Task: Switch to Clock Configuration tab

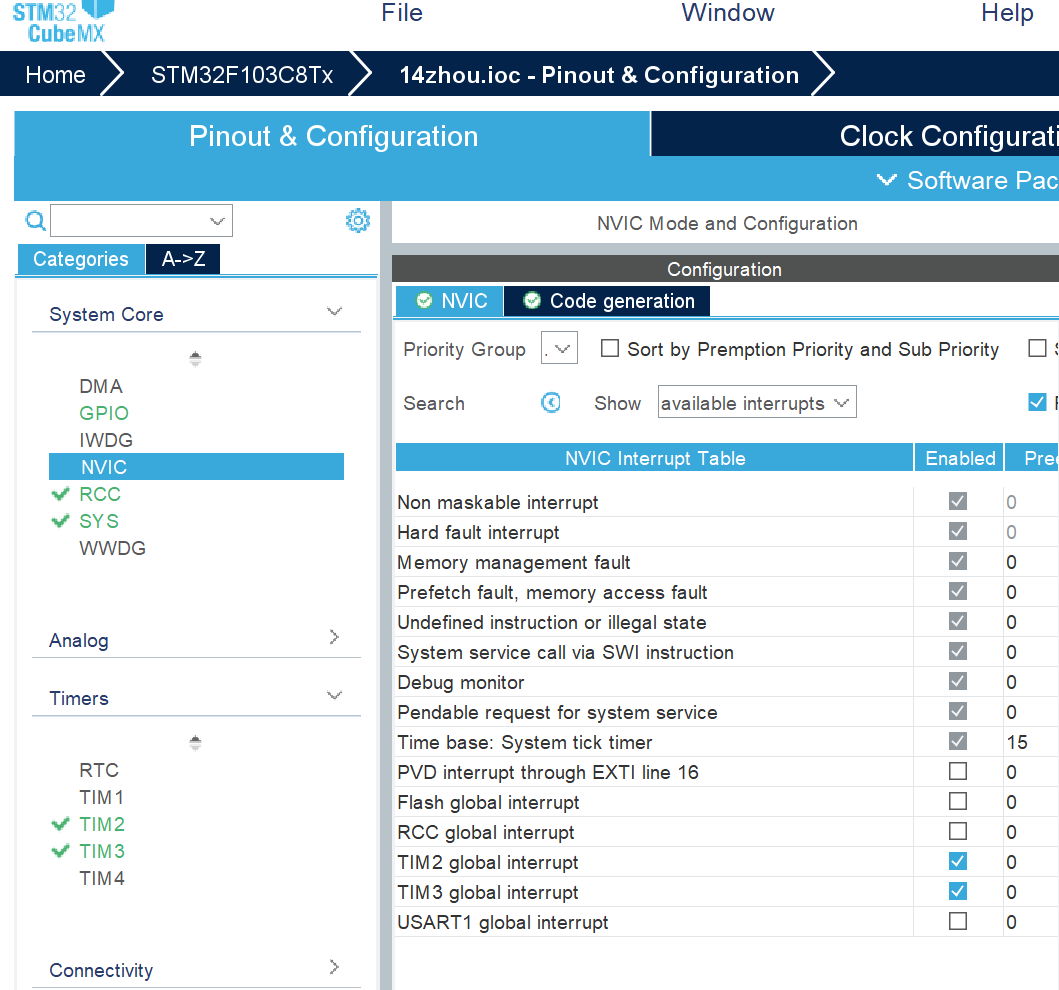Action: click(x=855, y=134)
